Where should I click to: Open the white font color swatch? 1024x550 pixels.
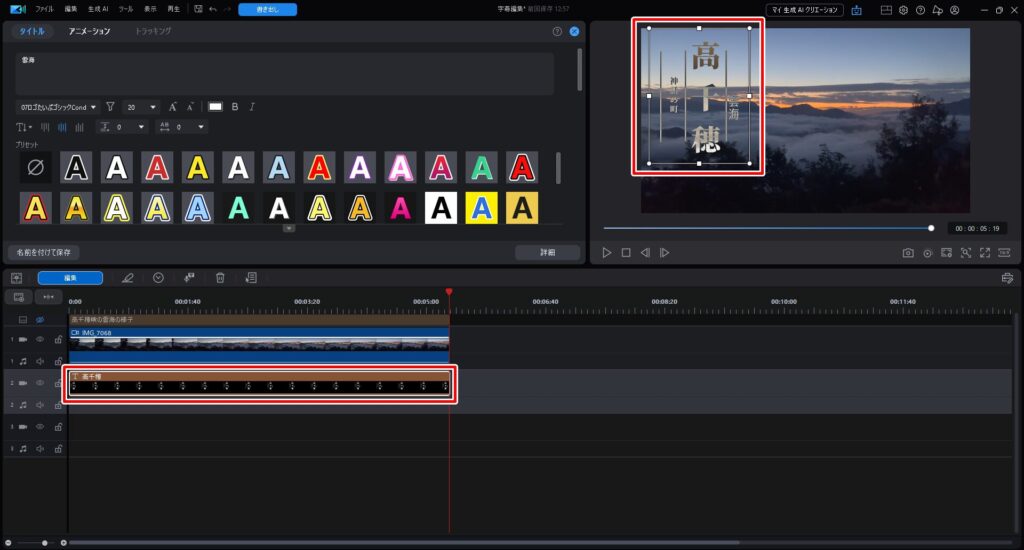215,107
